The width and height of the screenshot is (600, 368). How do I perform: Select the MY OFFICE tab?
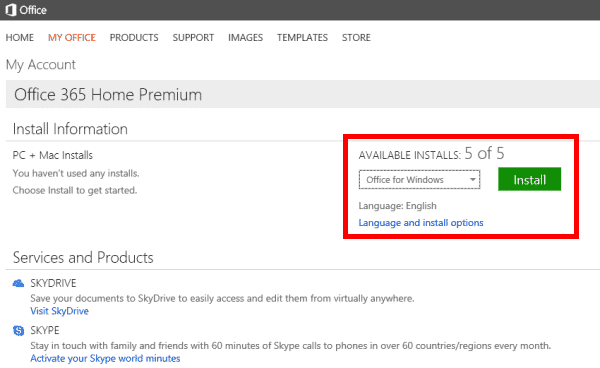pyautogui.click(x=72, y=37)
